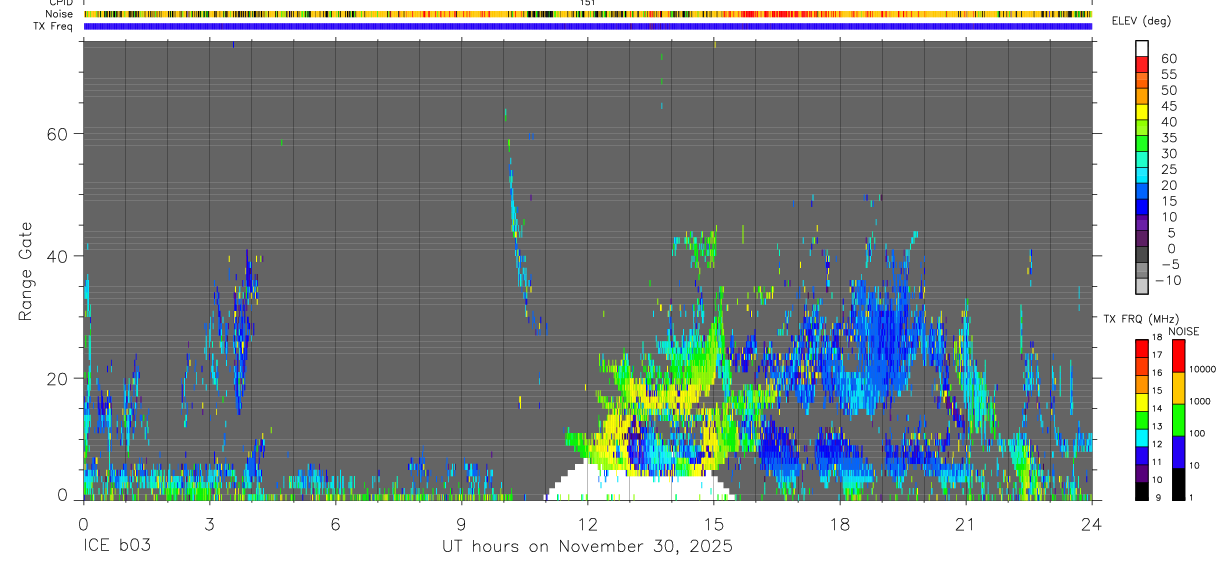Select the red ELEV swatch beside 60
The height and width of the screenshot is (567, 1228).
click(x=1142, y=65)
